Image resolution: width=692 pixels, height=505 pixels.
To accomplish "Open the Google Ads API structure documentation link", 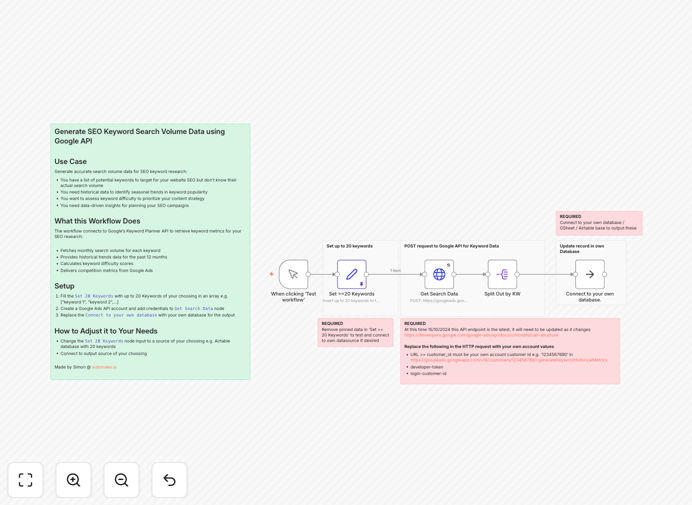I will click(x=481, y=335).
